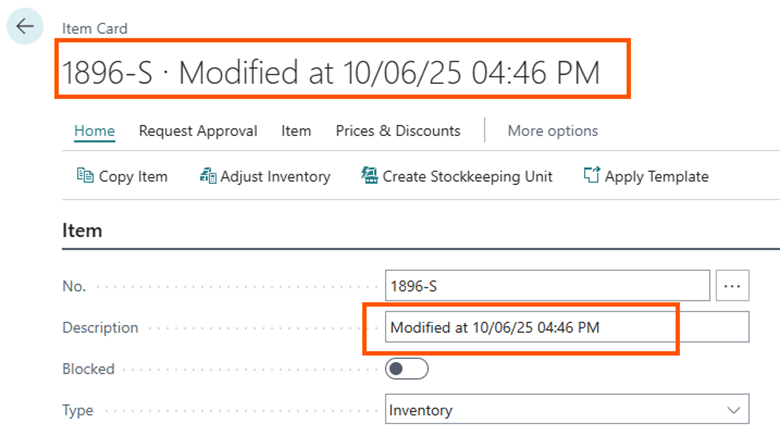Click the Item Card caption text
The image size is (780, 436).
[x=95, y=29]
